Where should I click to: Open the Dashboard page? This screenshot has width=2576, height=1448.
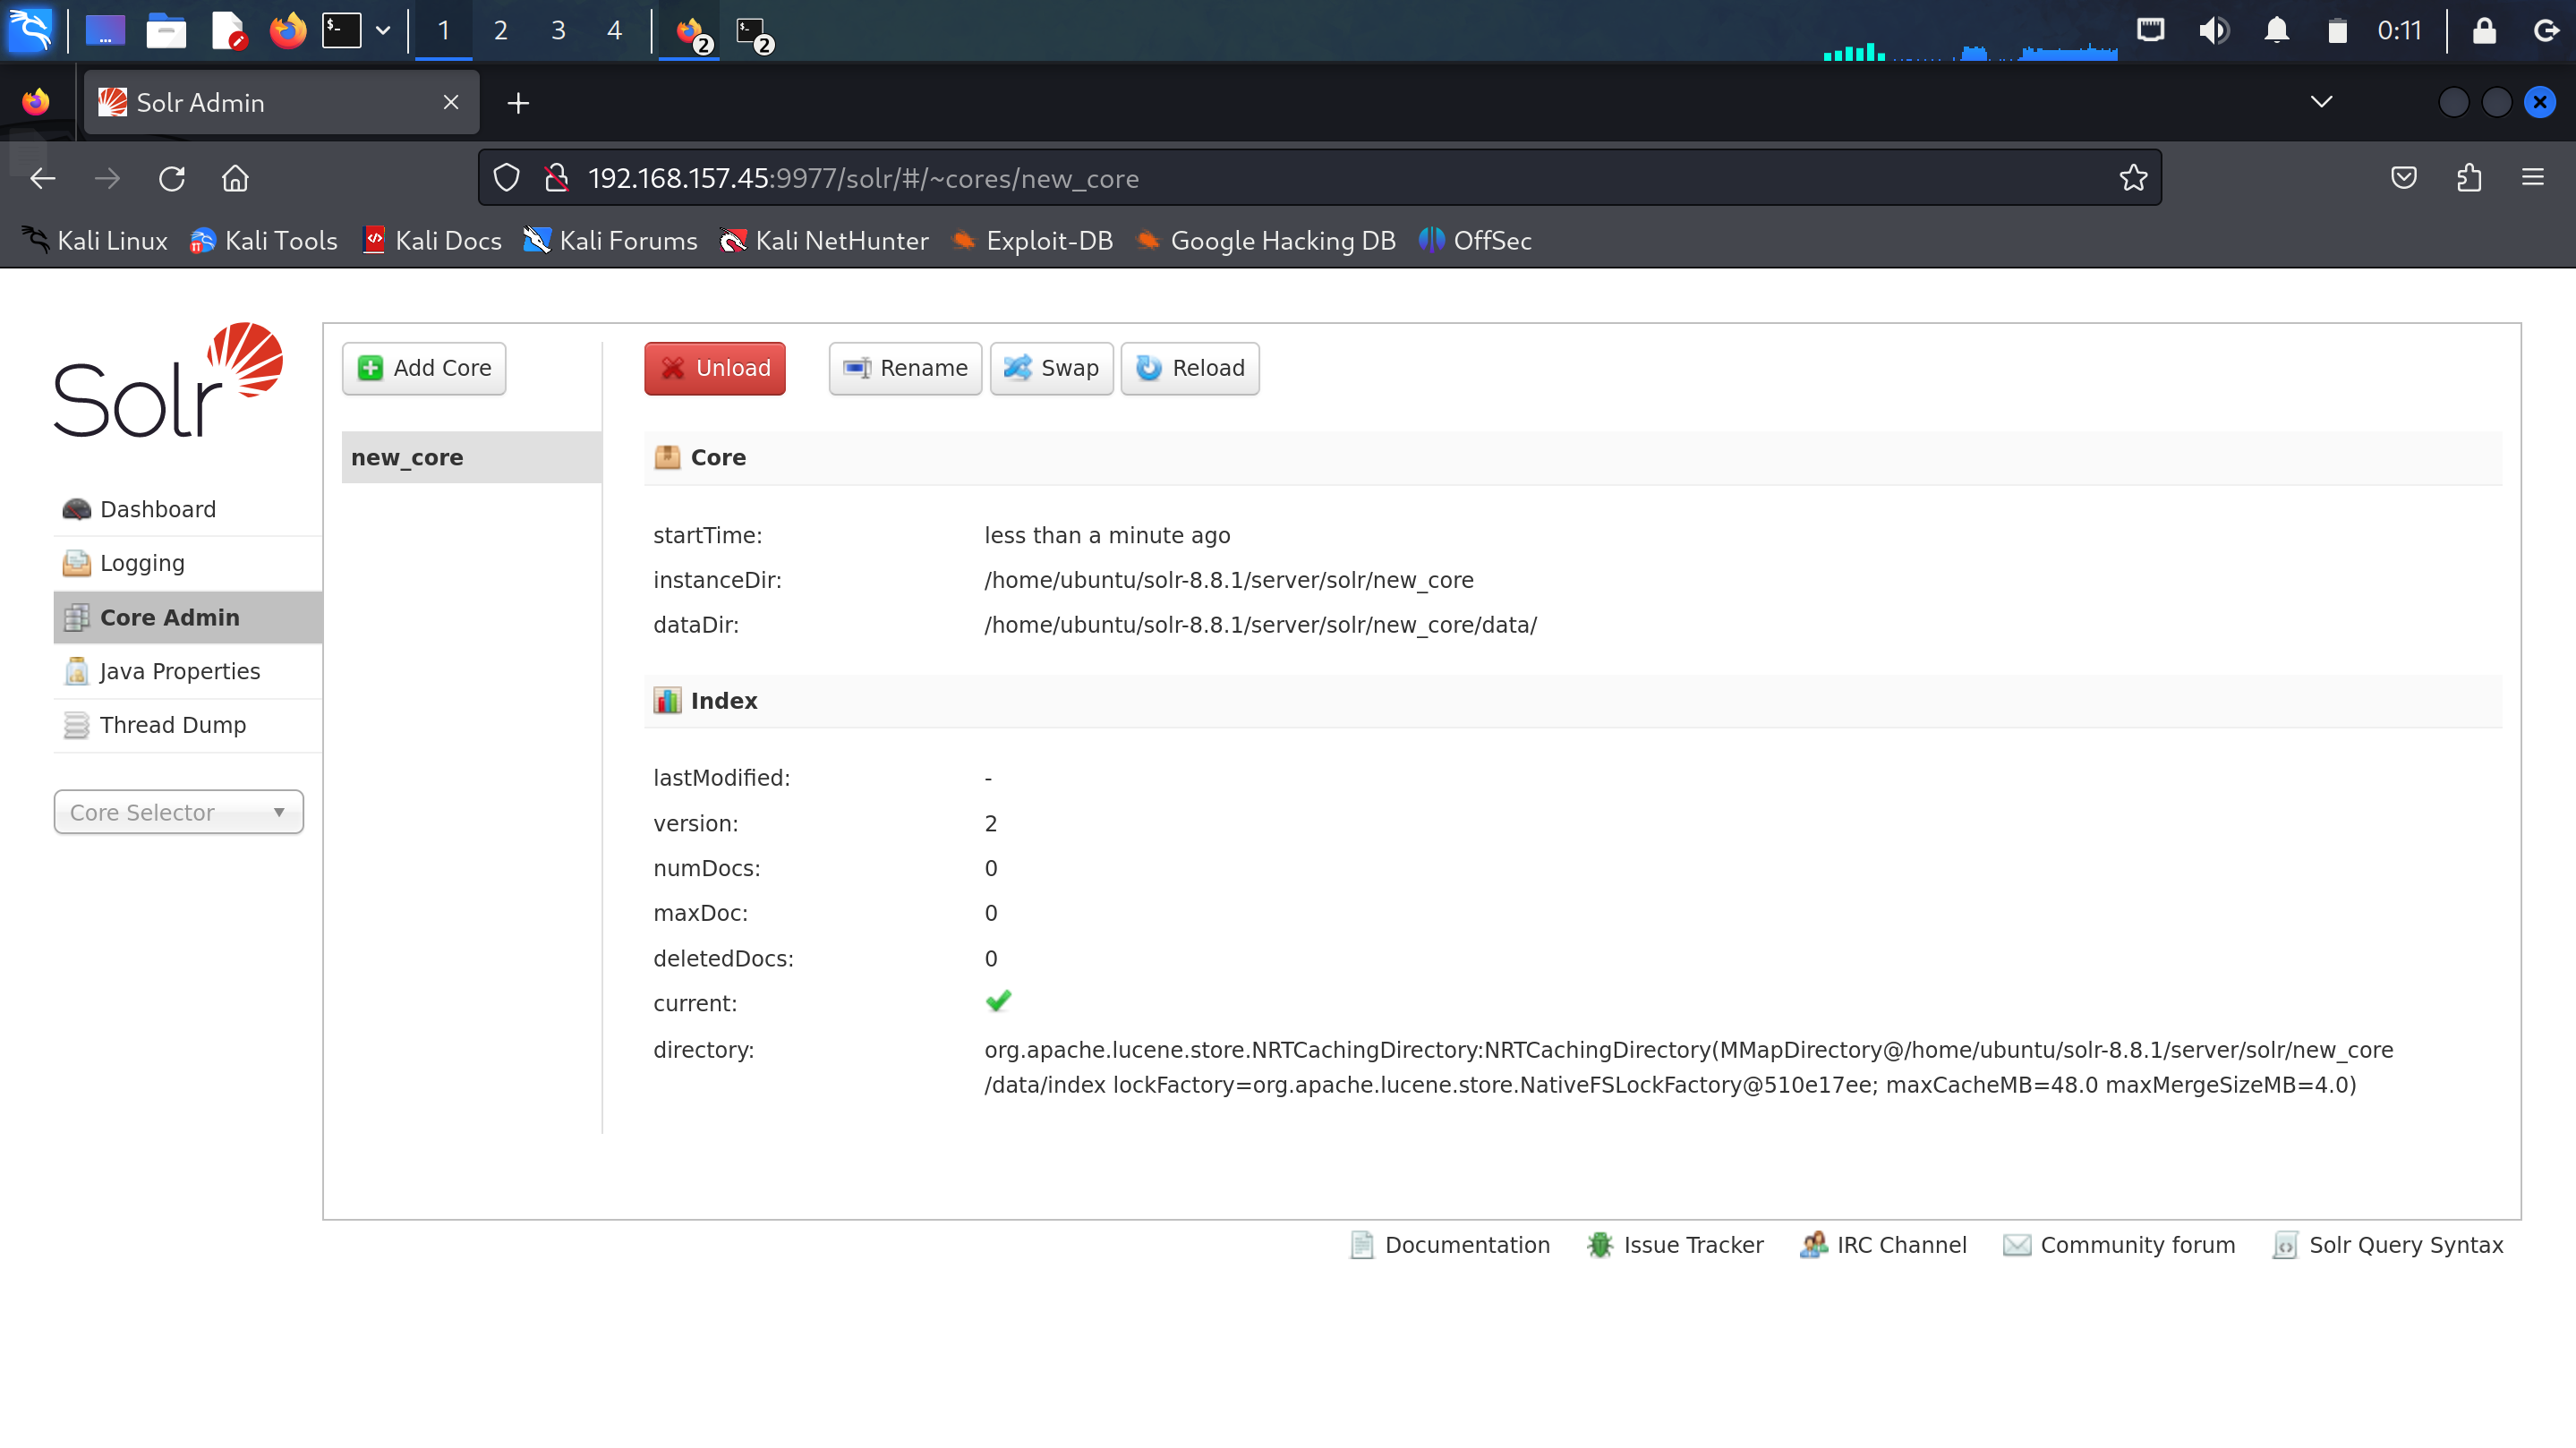point(157,509)
